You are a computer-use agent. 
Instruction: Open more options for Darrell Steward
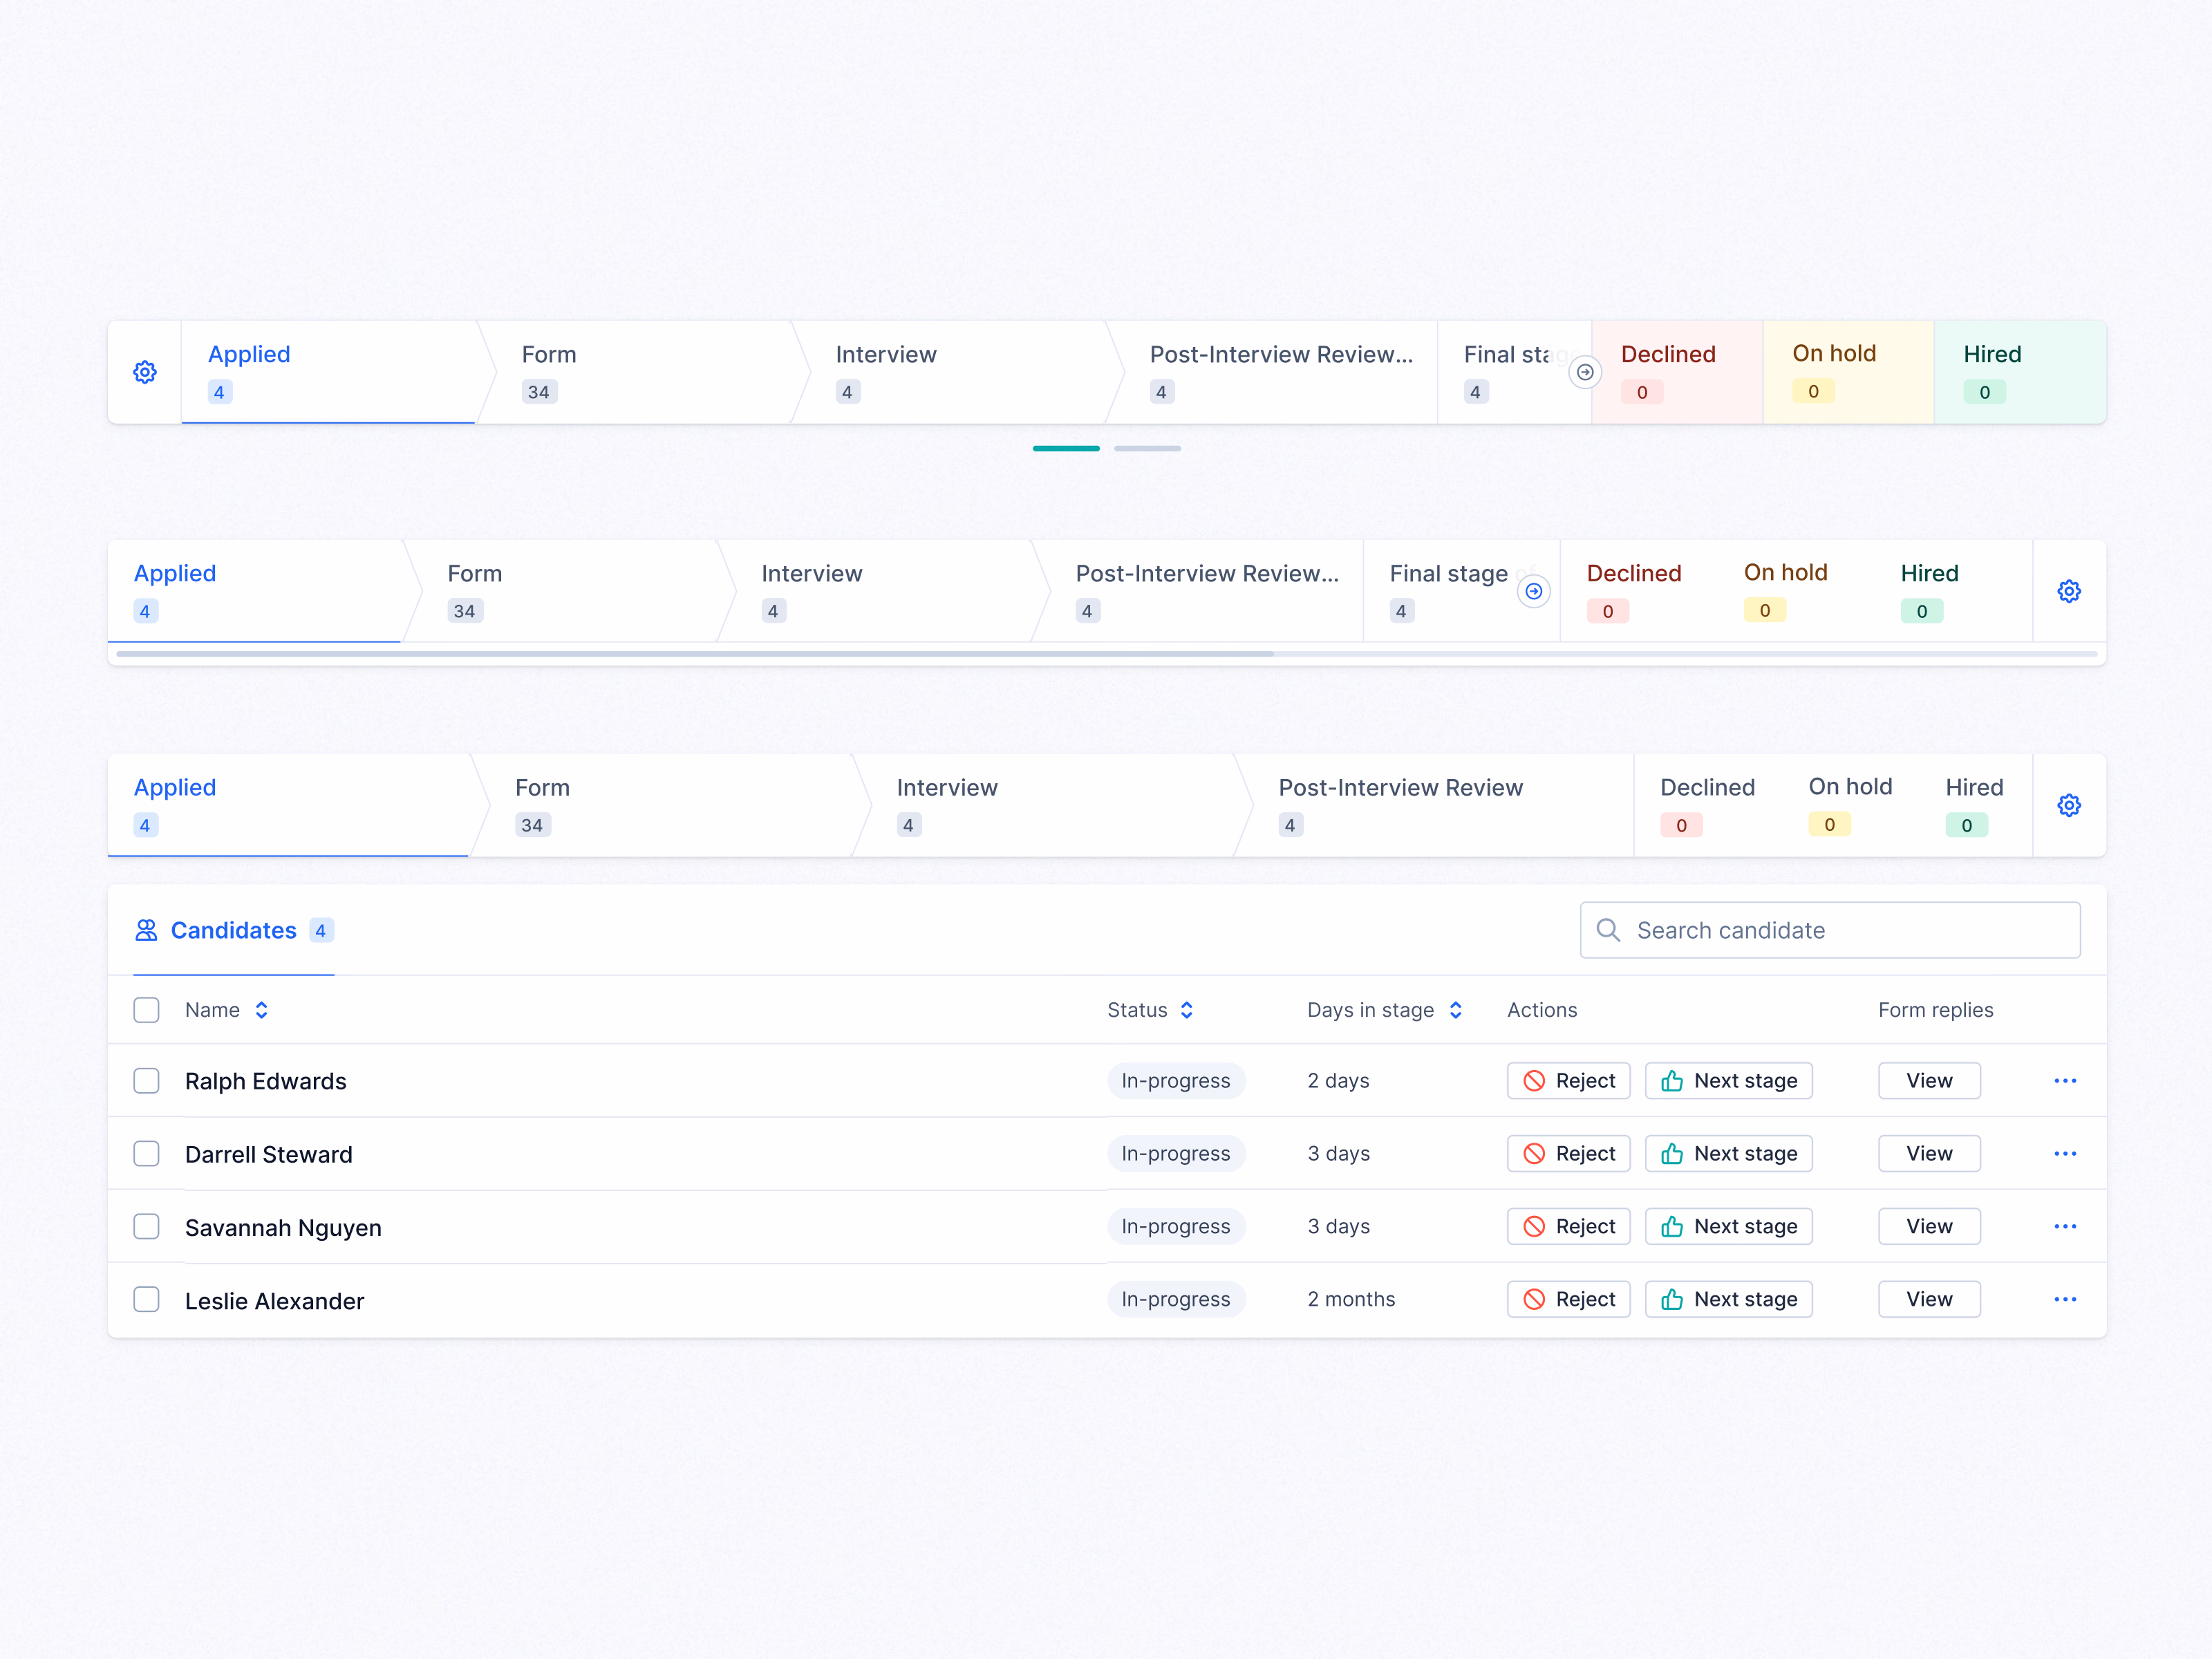[2065, 1154]
